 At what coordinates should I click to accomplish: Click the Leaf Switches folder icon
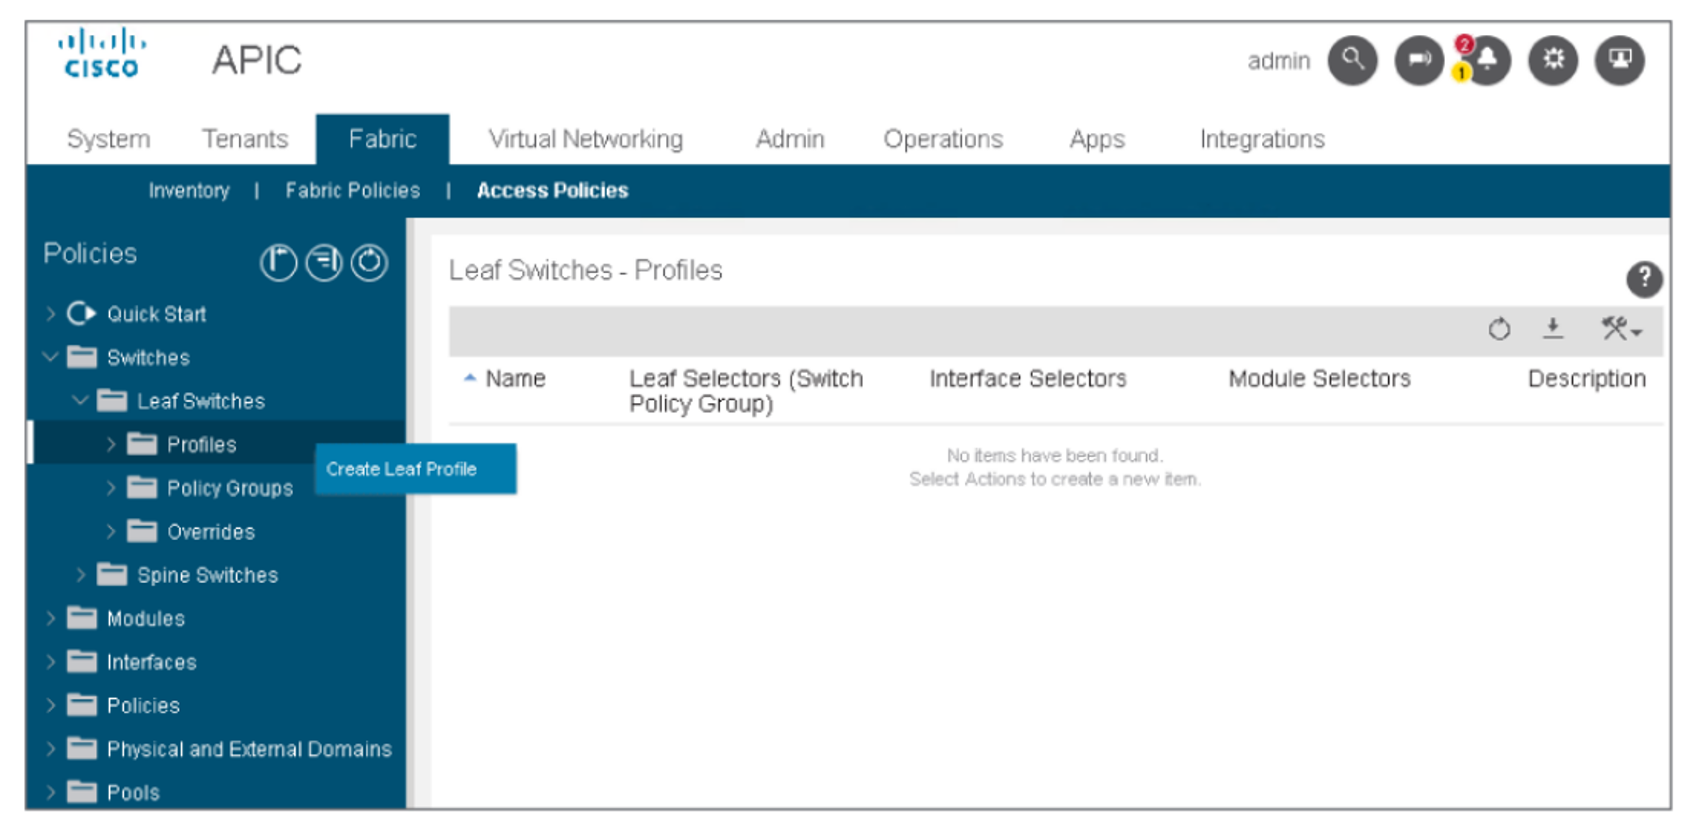[x=112, y=401]
